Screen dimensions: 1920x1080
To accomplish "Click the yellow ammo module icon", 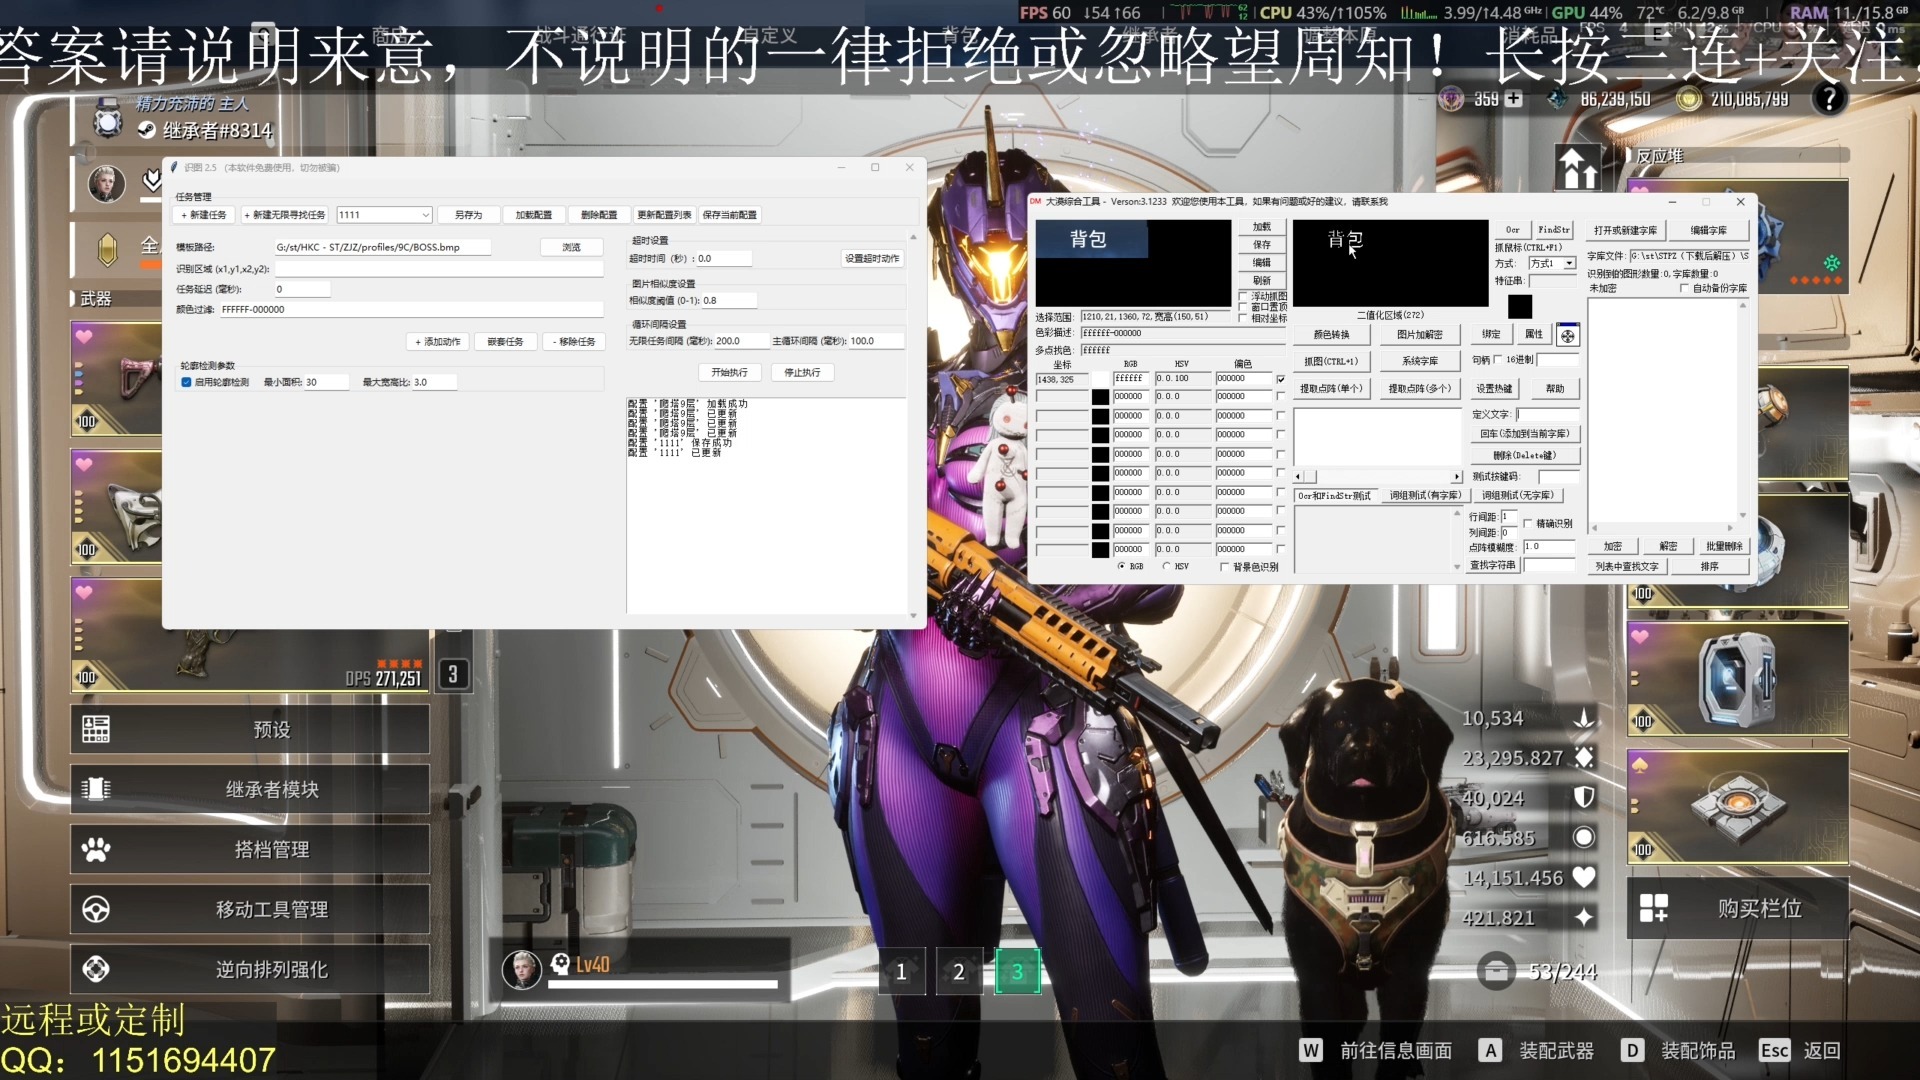I will pyautogui.click(x=107, y=249).
